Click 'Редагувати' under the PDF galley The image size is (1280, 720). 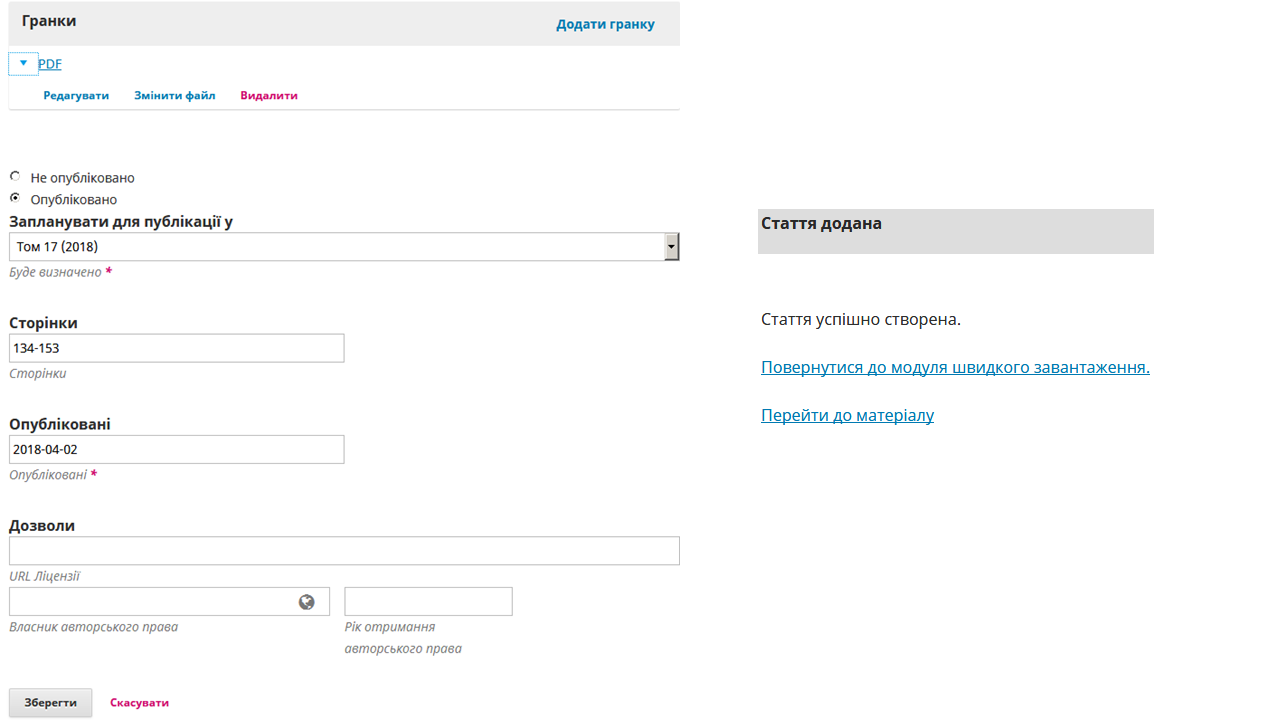click(76, 96)
